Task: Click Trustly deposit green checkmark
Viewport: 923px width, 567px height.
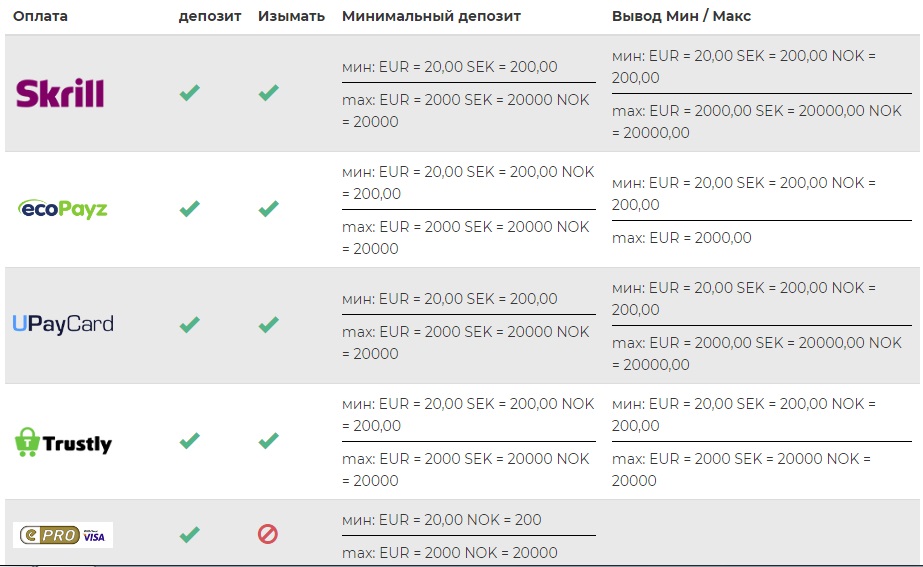Action: (189, 441)
